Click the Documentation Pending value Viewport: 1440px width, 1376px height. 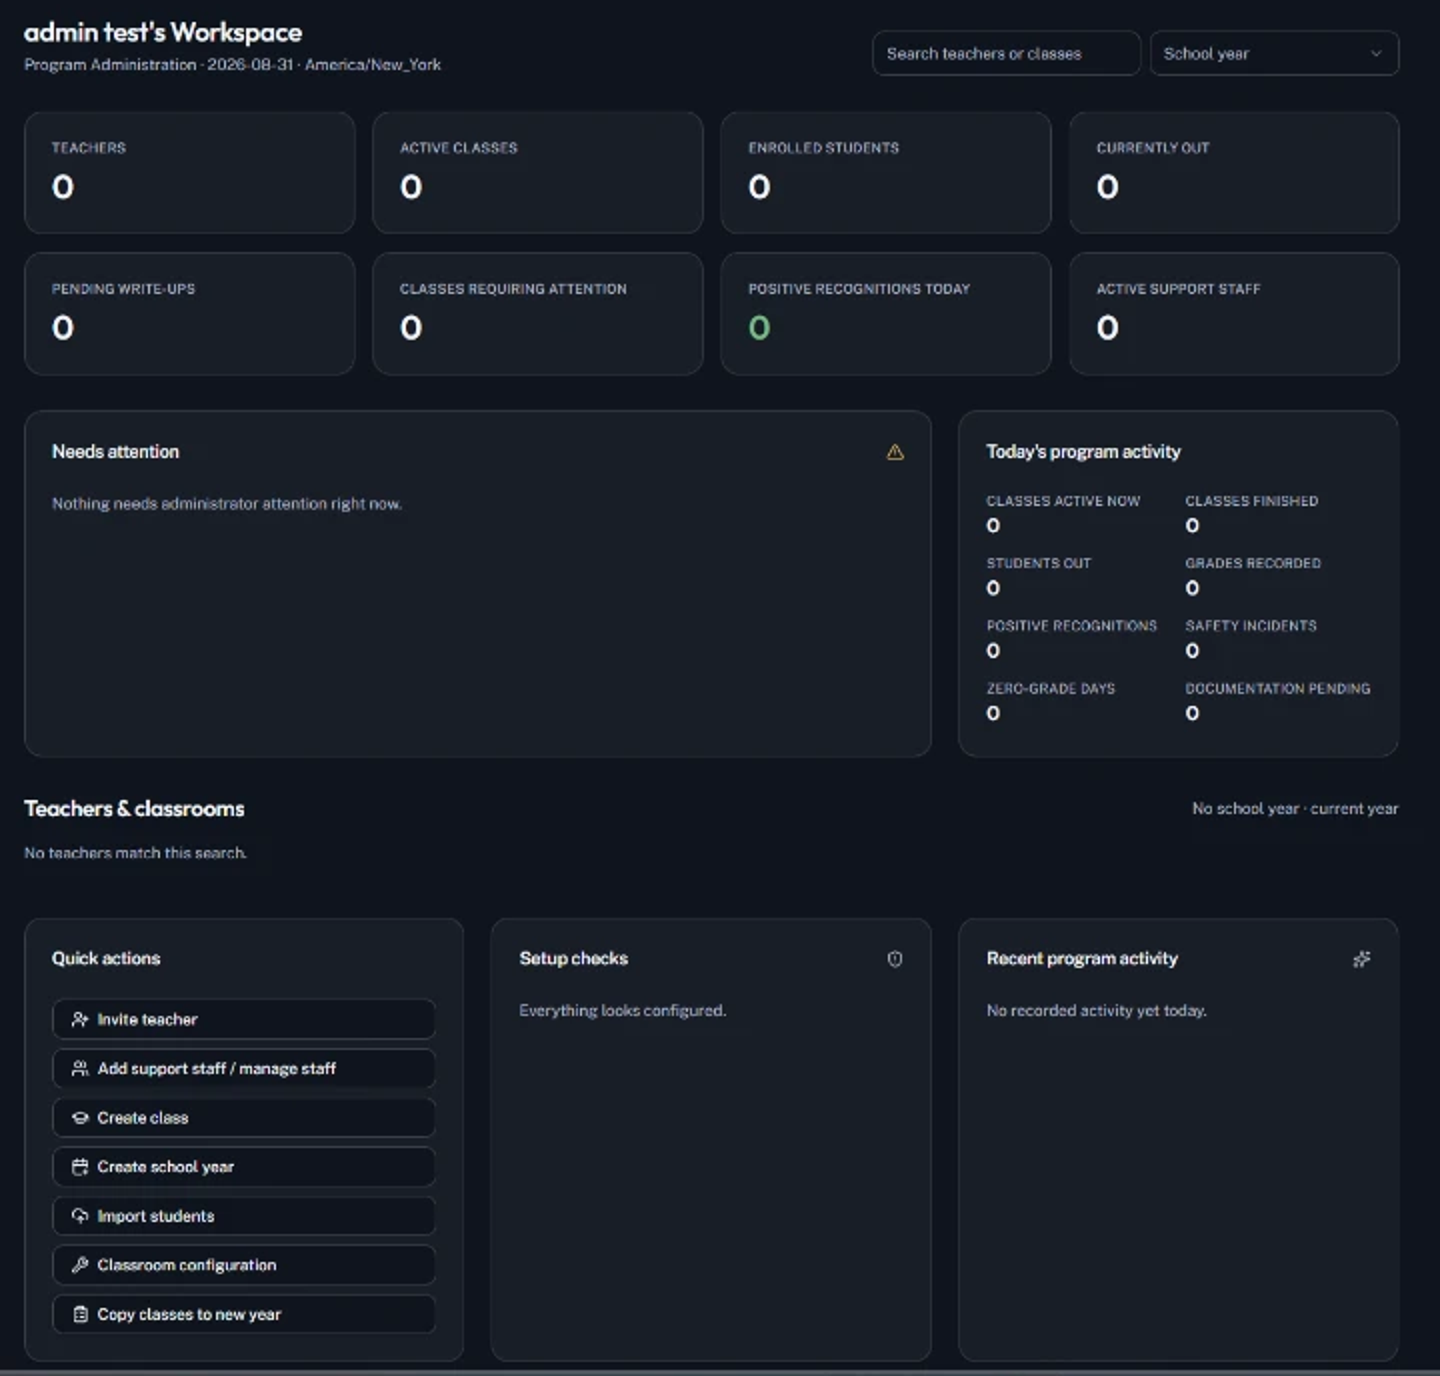[x=1192, y=714]
